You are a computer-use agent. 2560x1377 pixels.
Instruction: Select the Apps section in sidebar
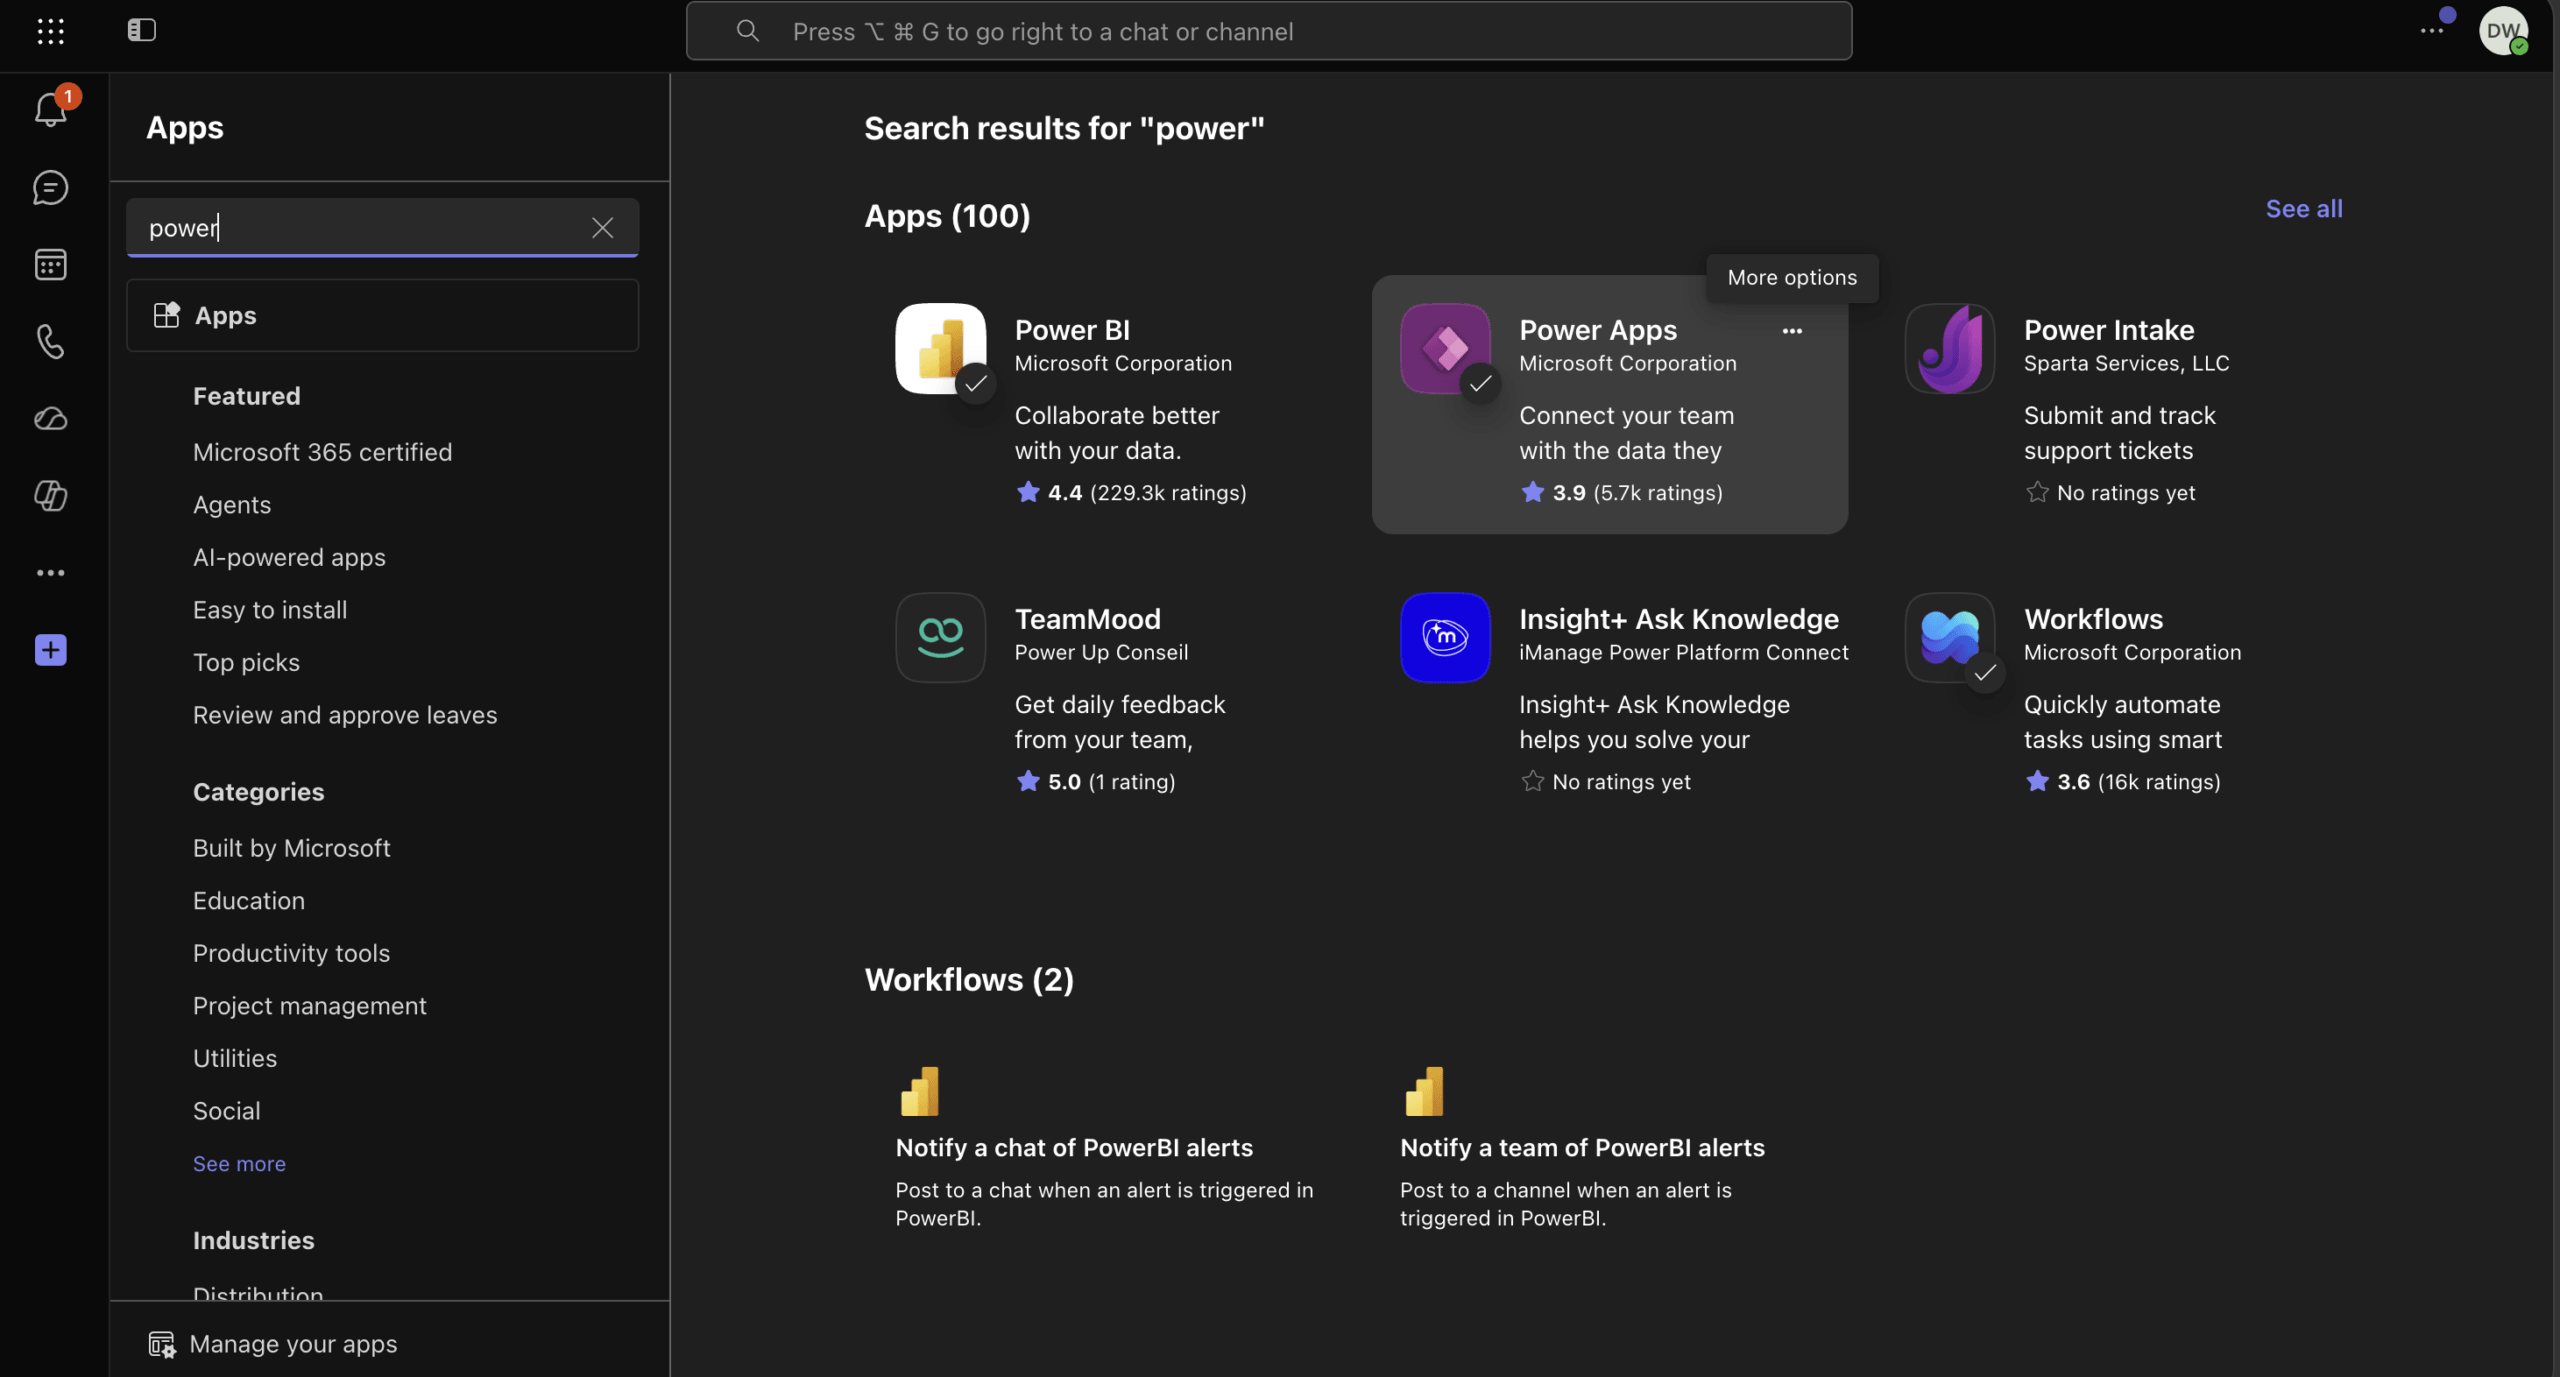point(382,315)
